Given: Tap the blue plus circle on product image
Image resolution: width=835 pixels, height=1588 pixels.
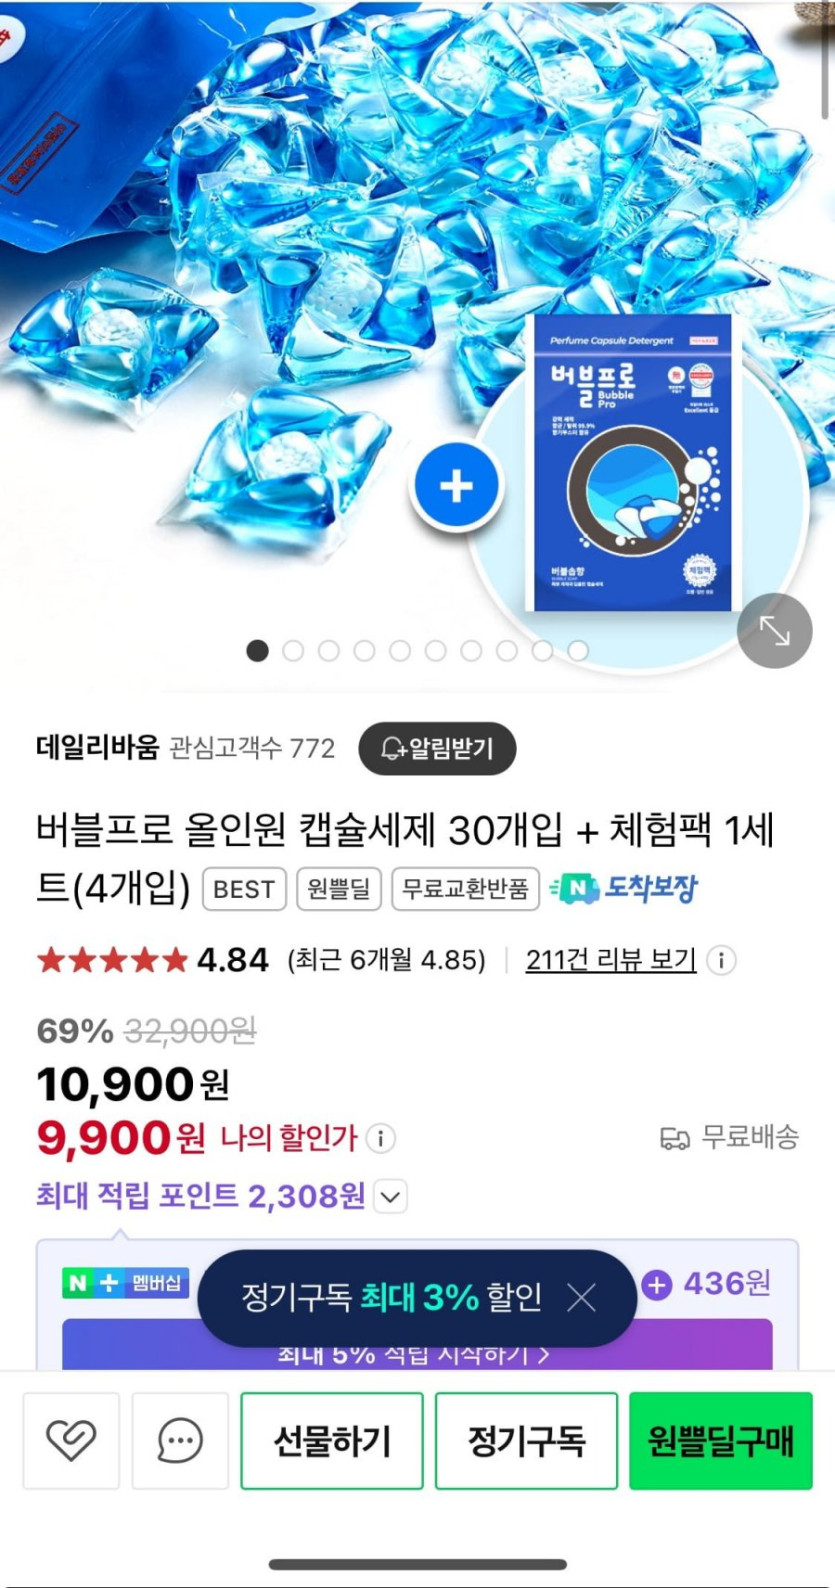Looking at the screenshot, I should (x=456, y=486).
